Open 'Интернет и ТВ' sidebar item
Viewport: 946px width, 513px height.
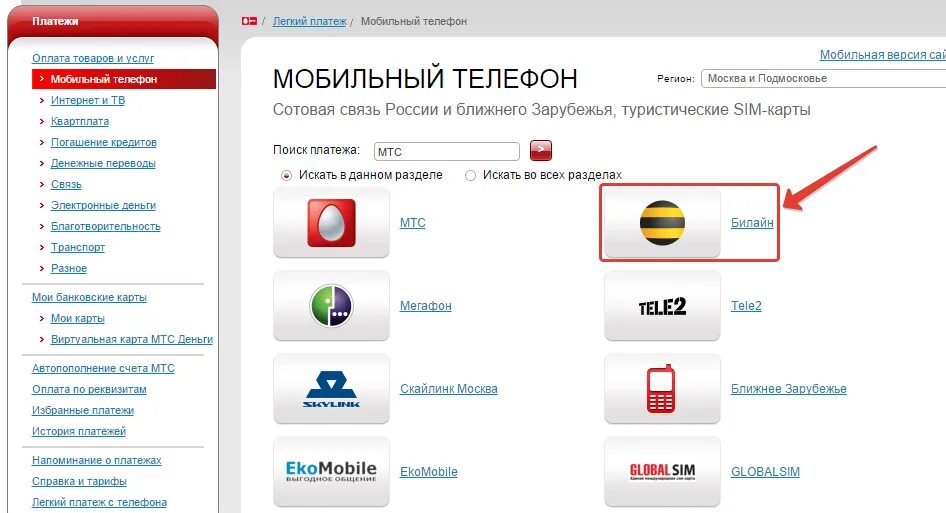click(x=87, y=100)
